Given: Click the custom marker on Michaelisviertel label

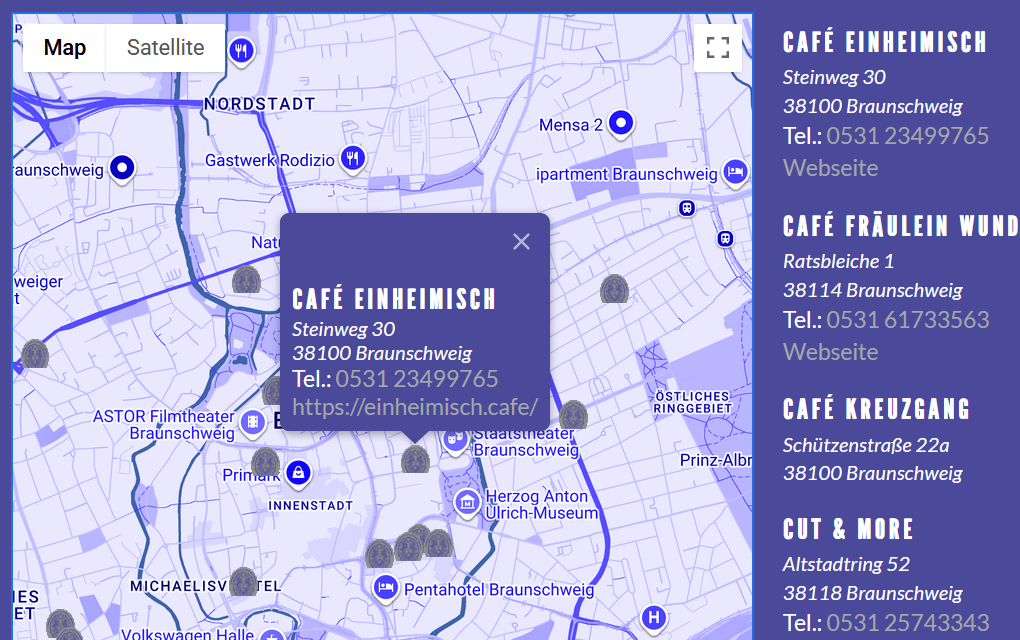Looking at the screenshot, I should click(x=244, y=581).
